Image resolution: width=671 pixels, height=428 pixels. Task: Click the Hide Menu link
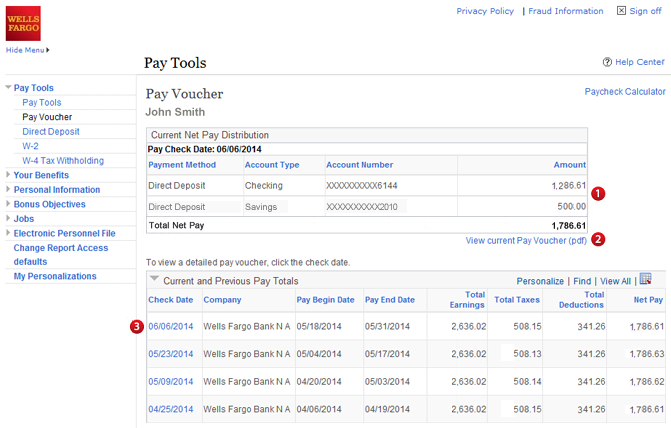[25, 50]
